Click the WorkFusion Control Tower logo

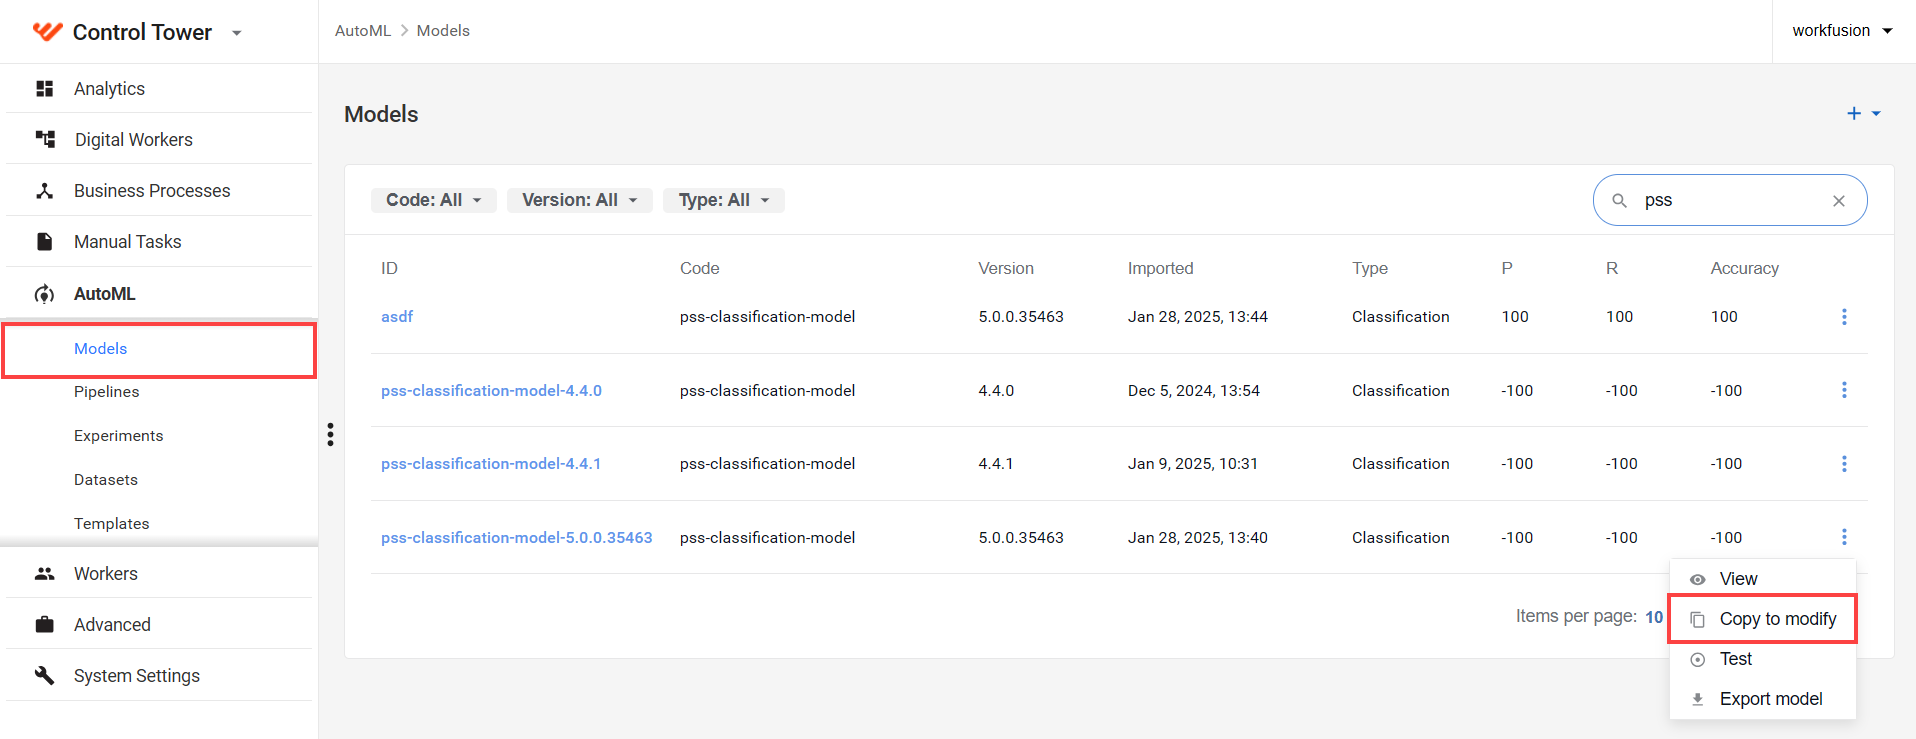[x=48, y=32]
